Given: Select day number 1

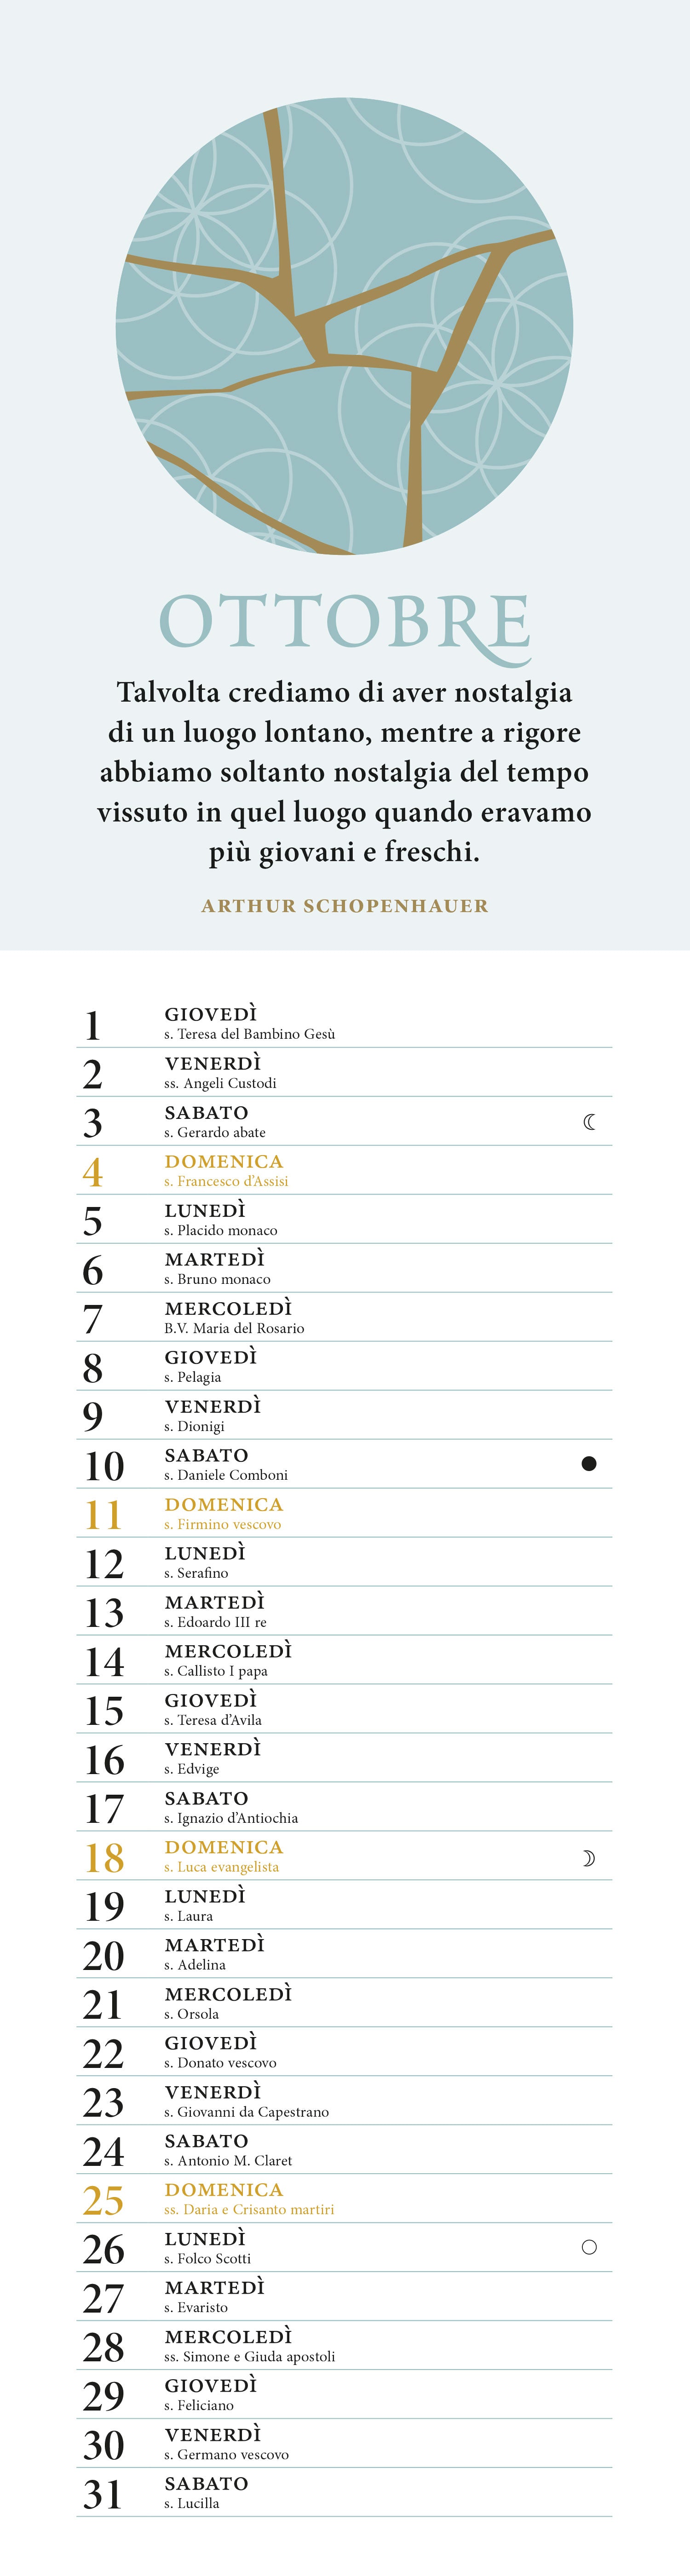Looking at the screenshot, I should tap(92, 1025).
